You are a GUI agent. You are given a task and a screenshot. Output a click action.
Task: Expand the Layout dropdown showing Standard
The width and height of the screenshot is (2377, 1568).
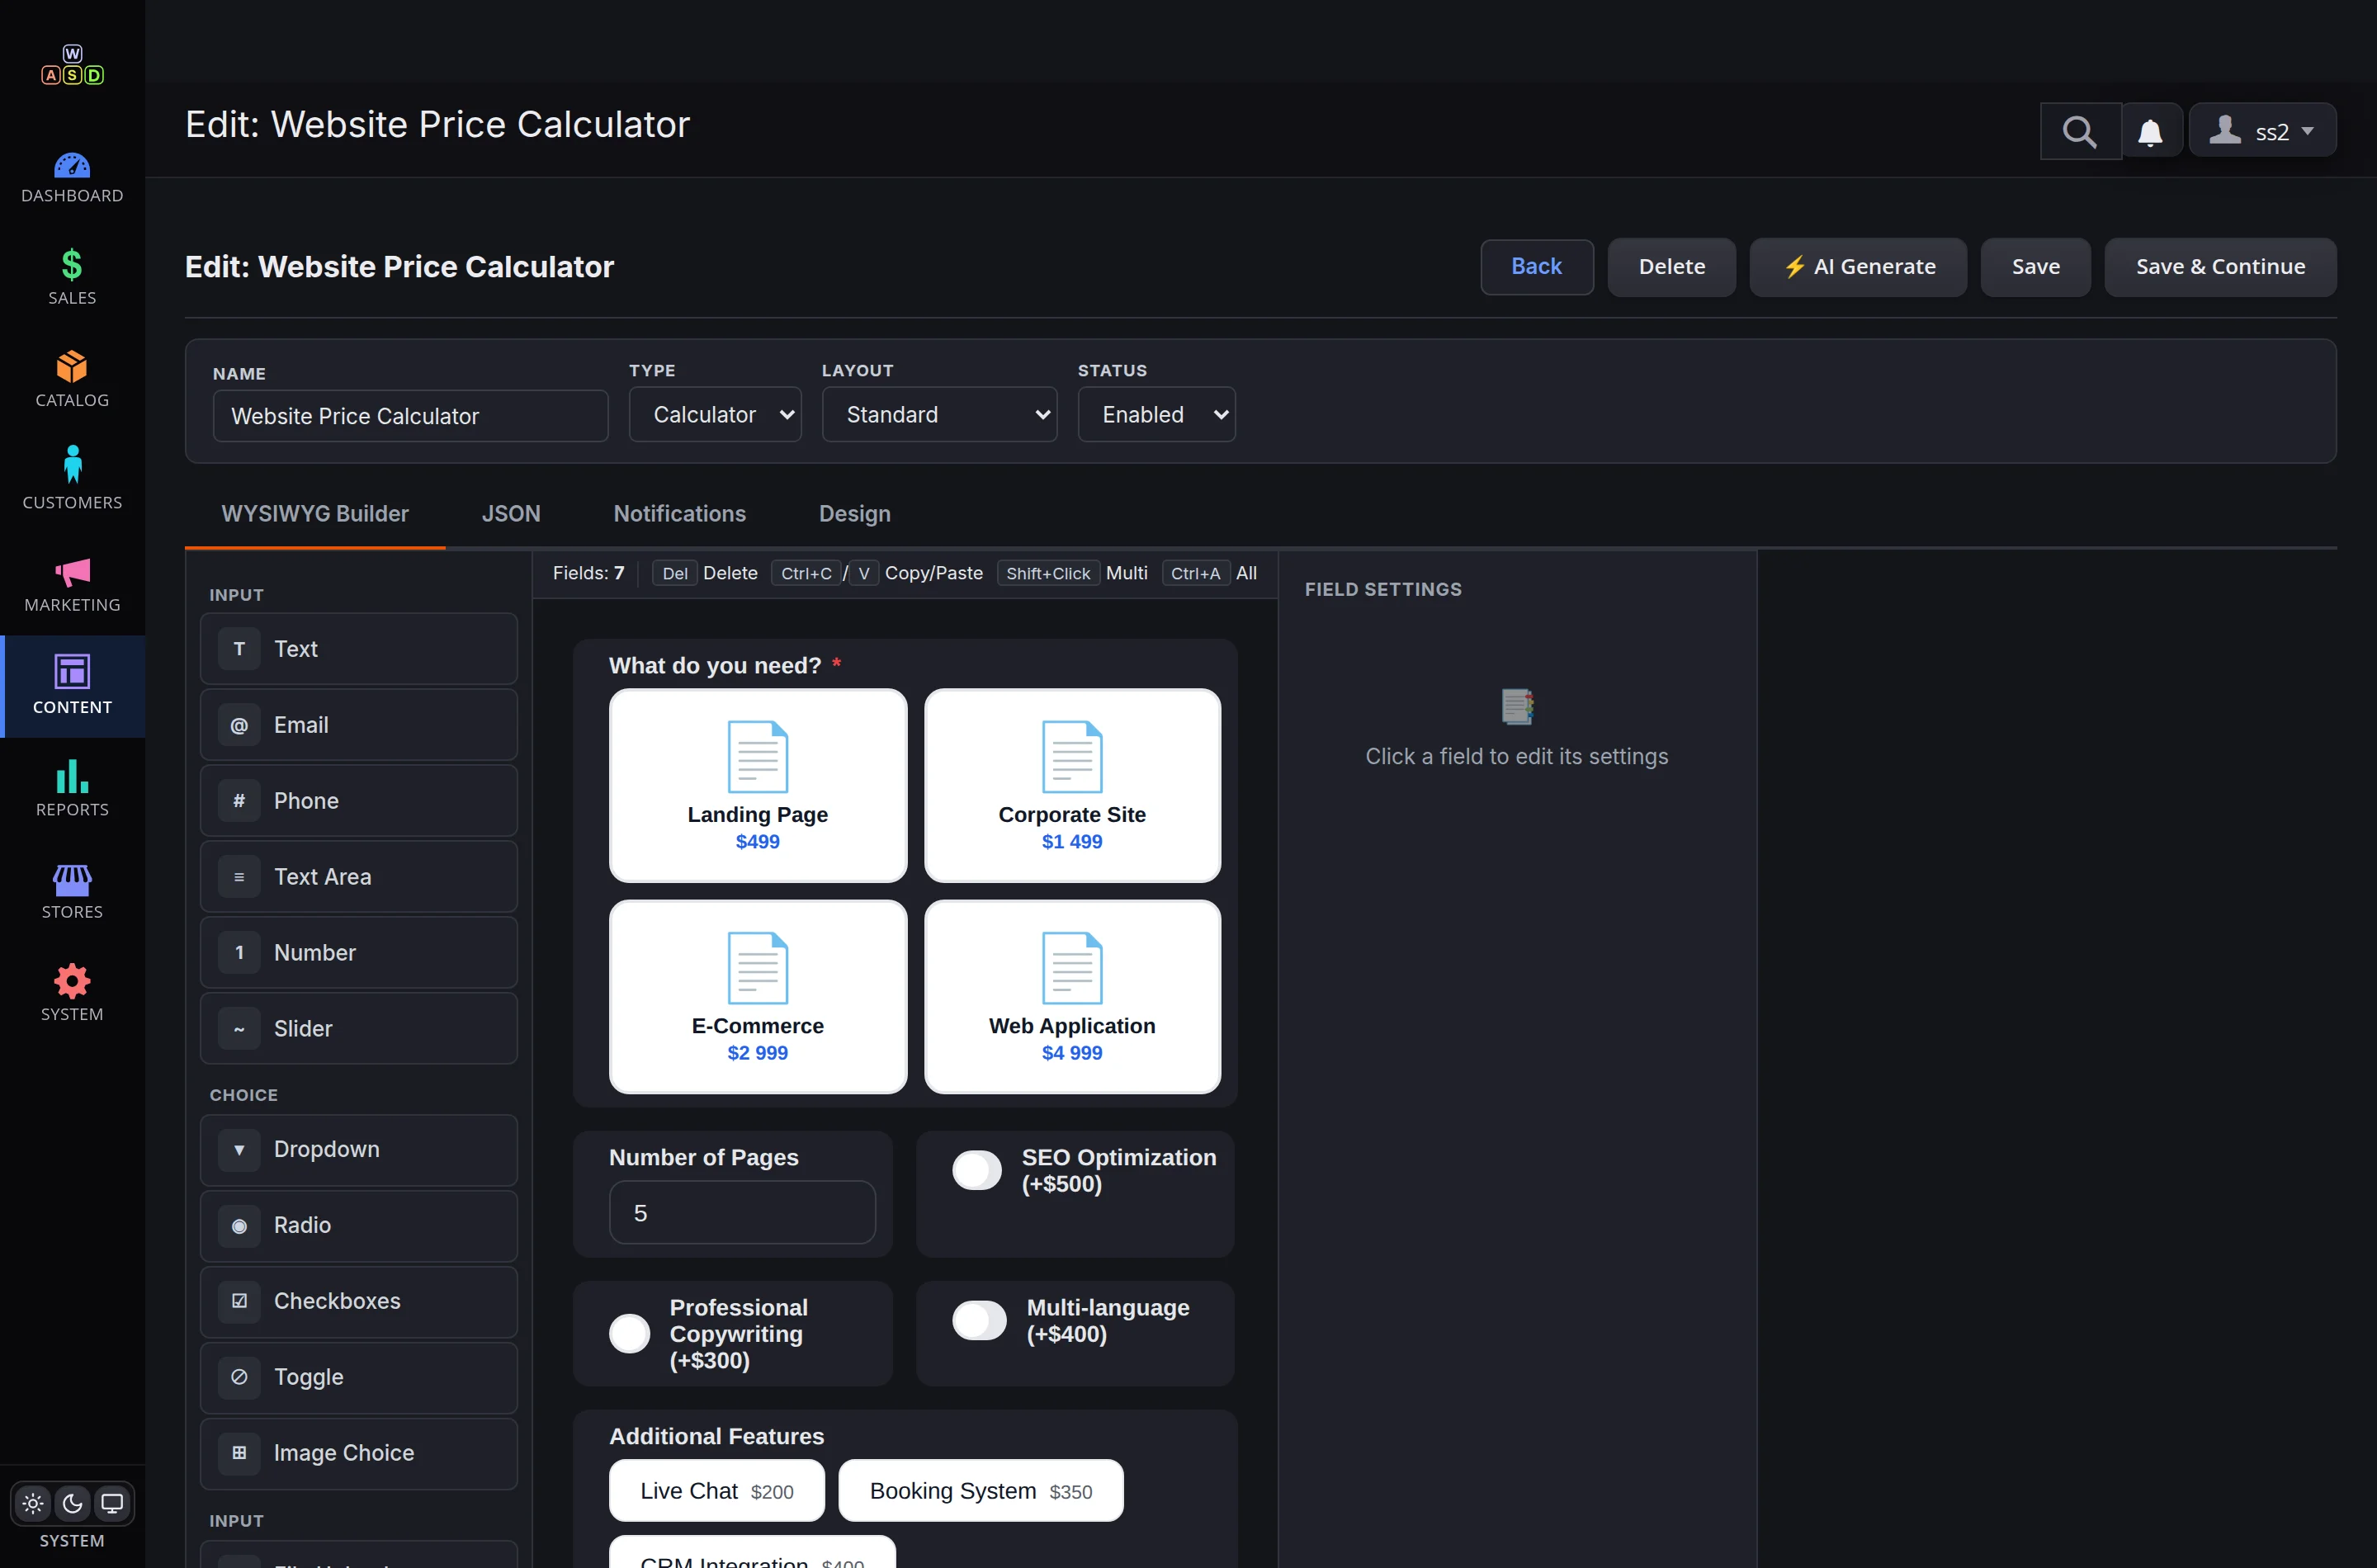pos(939,414)
